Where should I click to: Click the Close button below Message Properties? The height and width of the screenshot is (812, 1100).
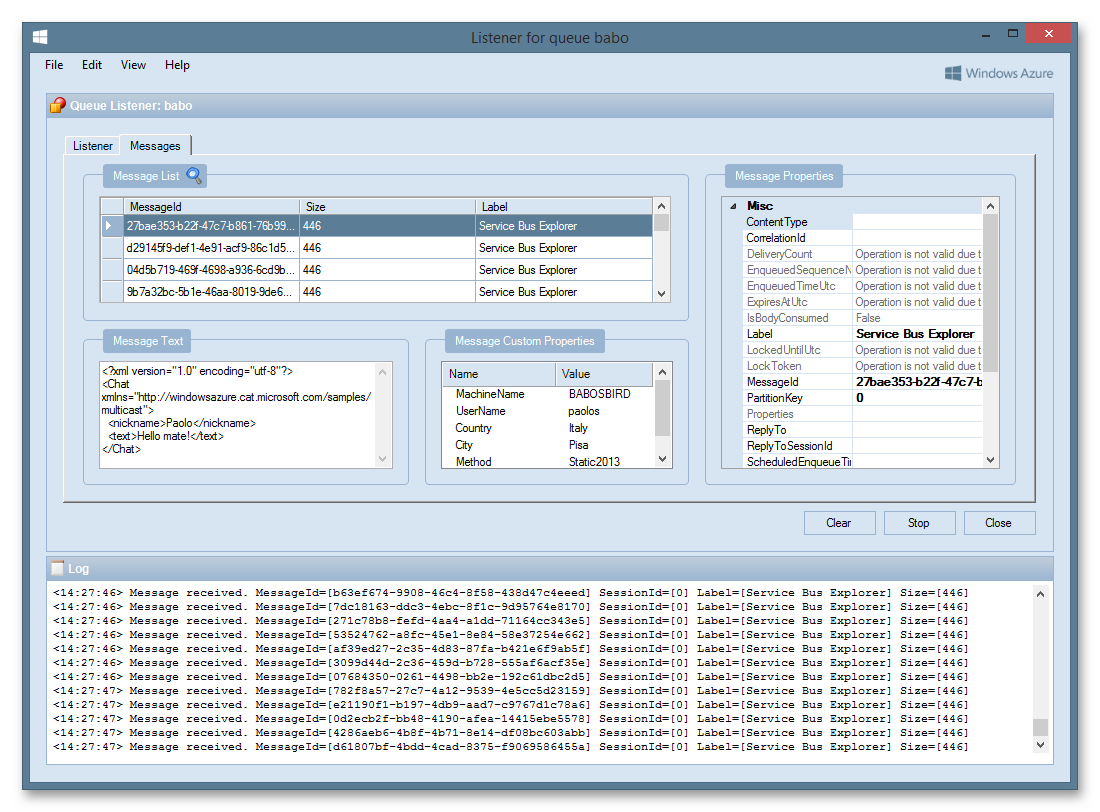pyautogui.click(x=998, y=523)
